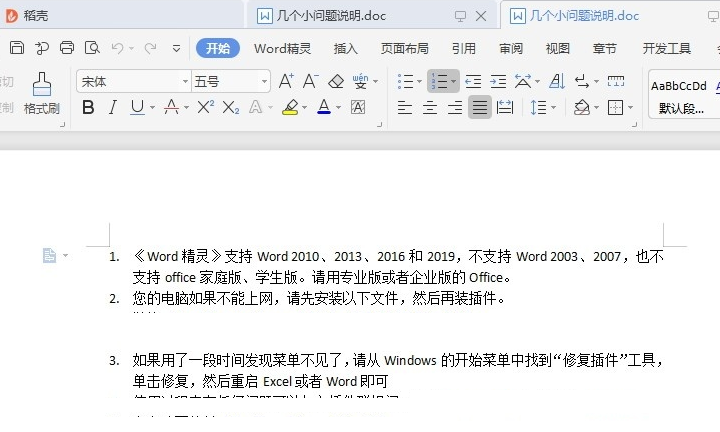Click the Print icon in quick access toolbar

[67, 48]
